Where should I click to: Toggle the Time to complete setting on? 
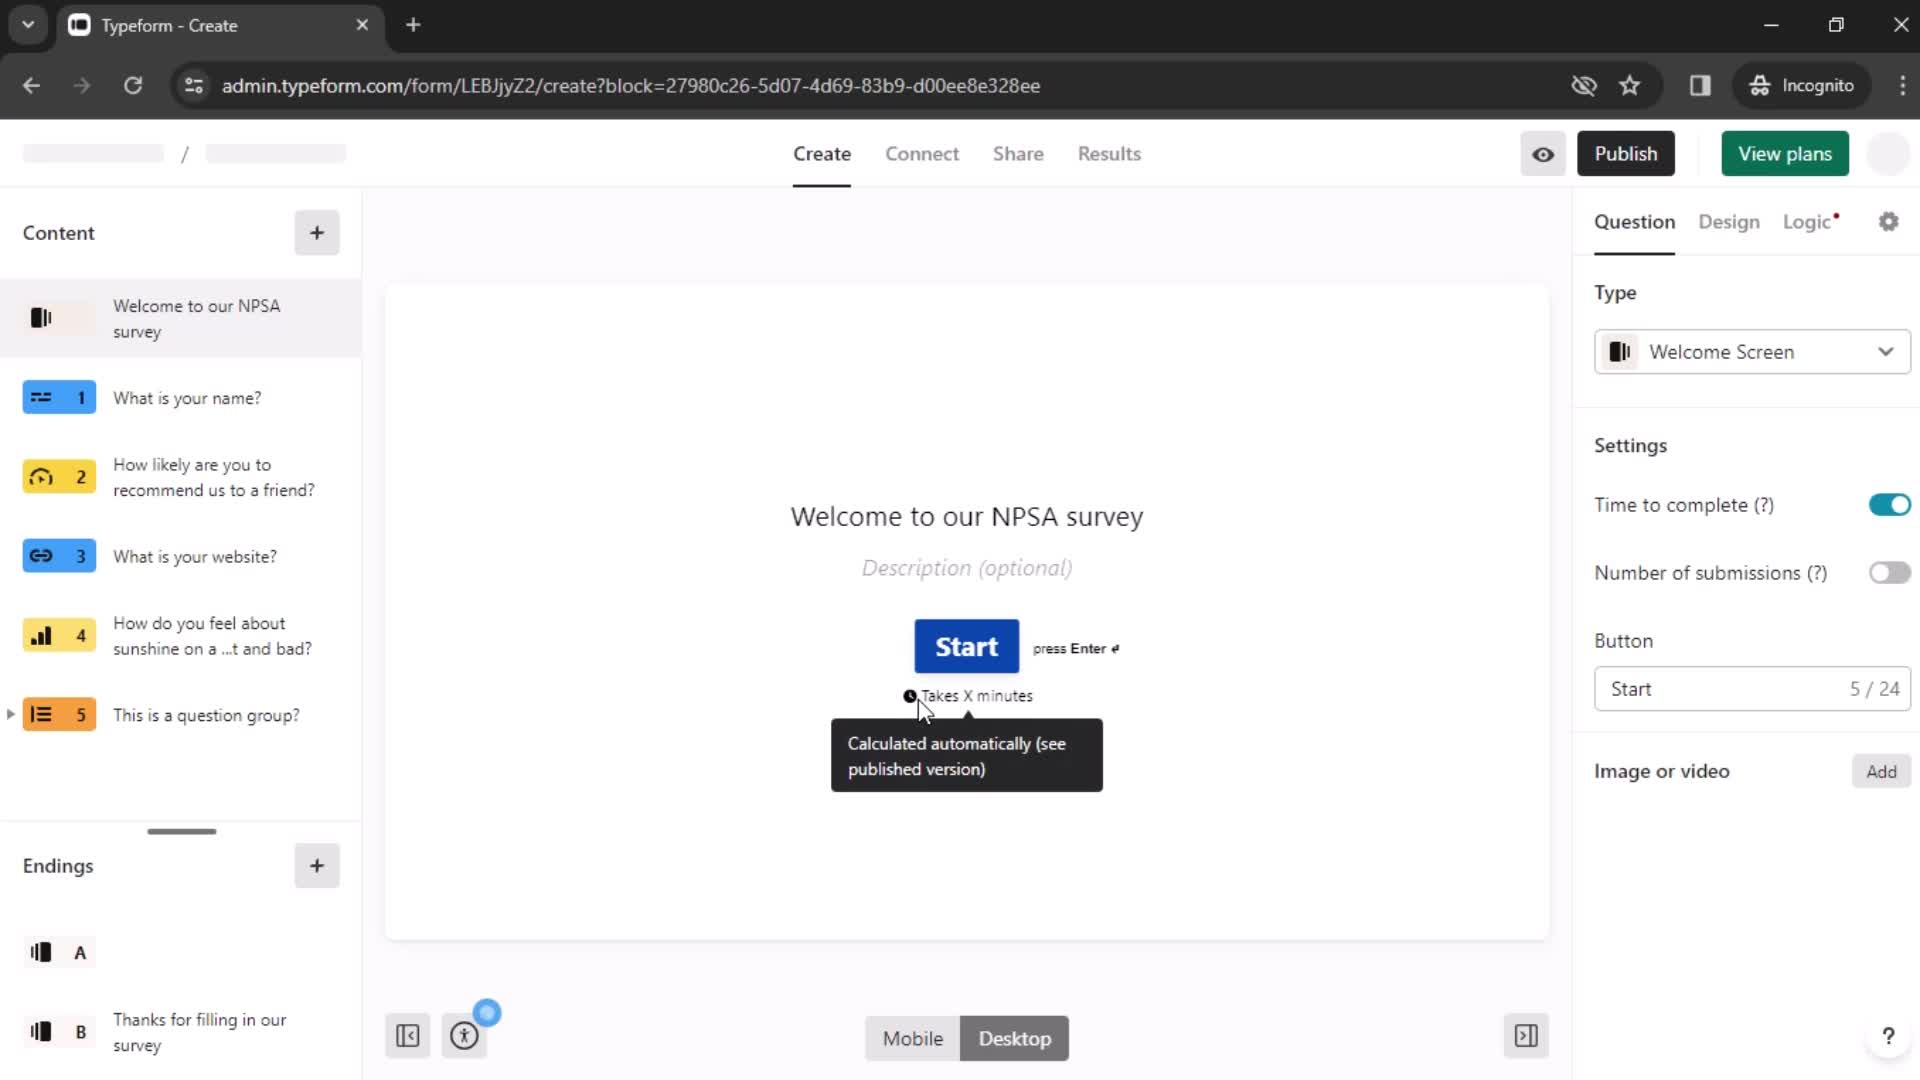pyautogui.click(x=1888, y=504)
